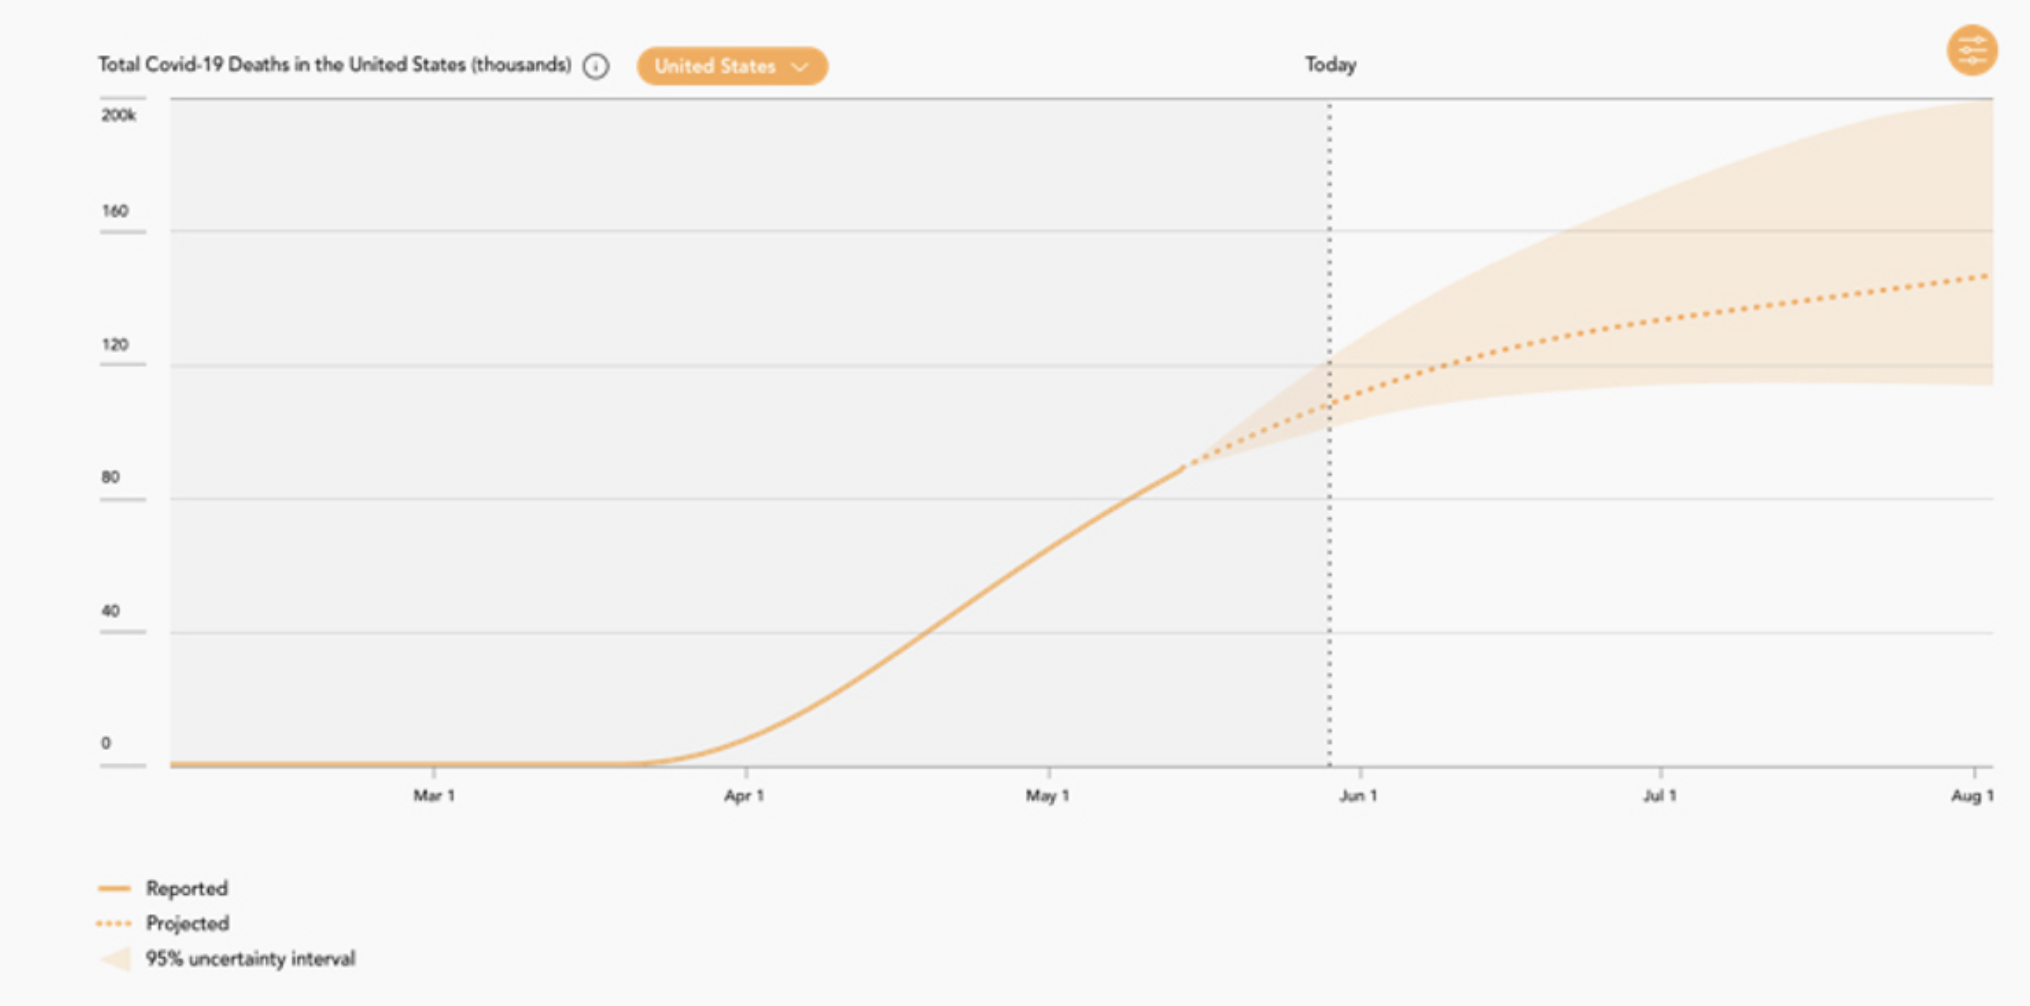Click the uncertainty interval shaded swatch in legend
The height and width of the screenshot is (1006, 2030).
coord(113,959)
